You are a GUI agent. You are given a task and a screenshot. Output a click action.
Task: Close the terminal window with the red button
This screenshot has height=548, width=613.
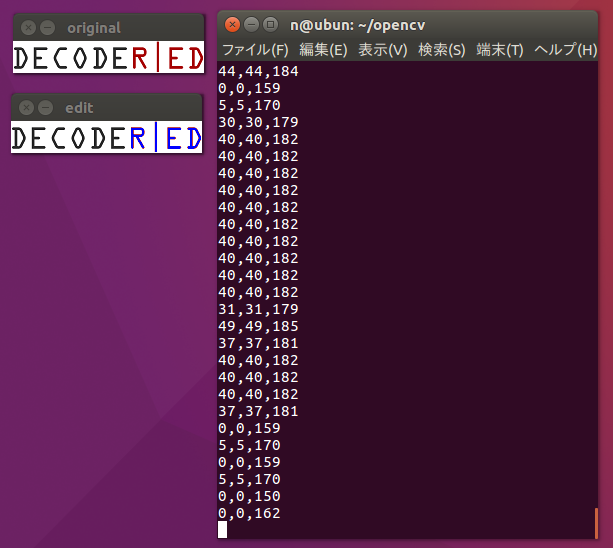click(x=233, y=24)
